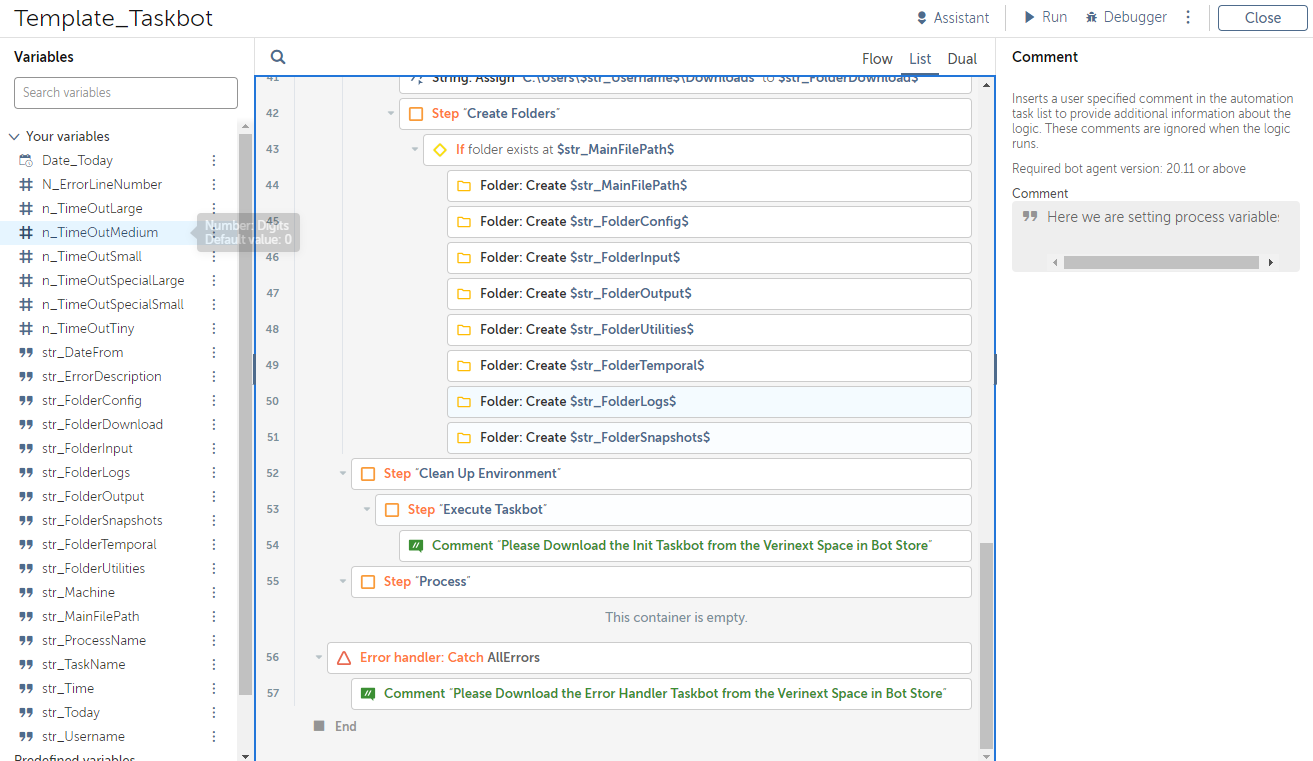
Task: Open options menu for Date_Today variable
Action: (213, 161)
